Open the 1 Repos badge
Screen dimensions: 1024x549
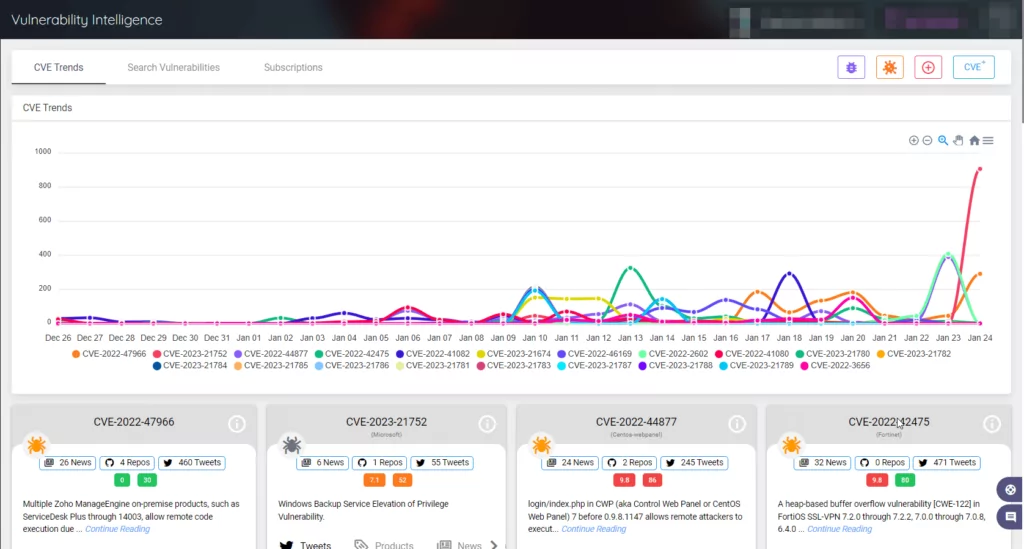379,463
